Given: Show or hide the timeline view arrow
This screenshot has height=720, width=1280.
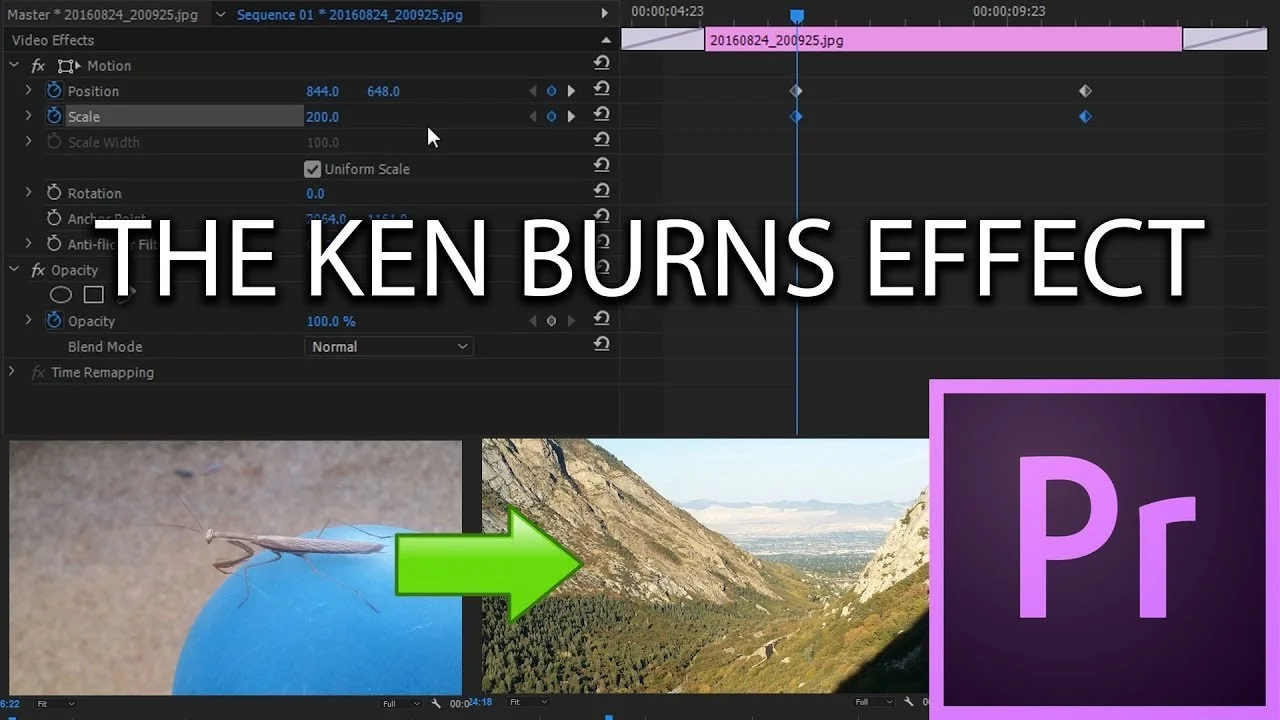Looking at the screenshot, I should (x=604, y=14).
